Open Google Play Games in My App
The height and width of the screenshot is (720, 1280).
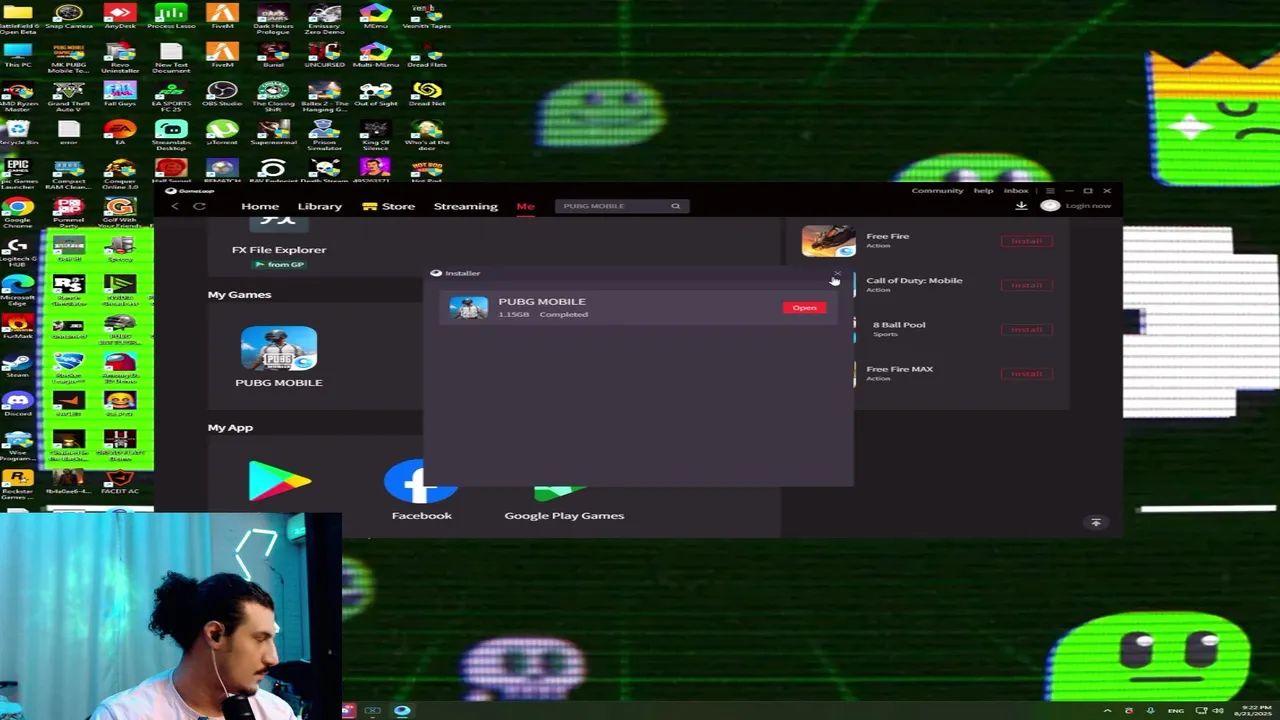click(564, 500)
